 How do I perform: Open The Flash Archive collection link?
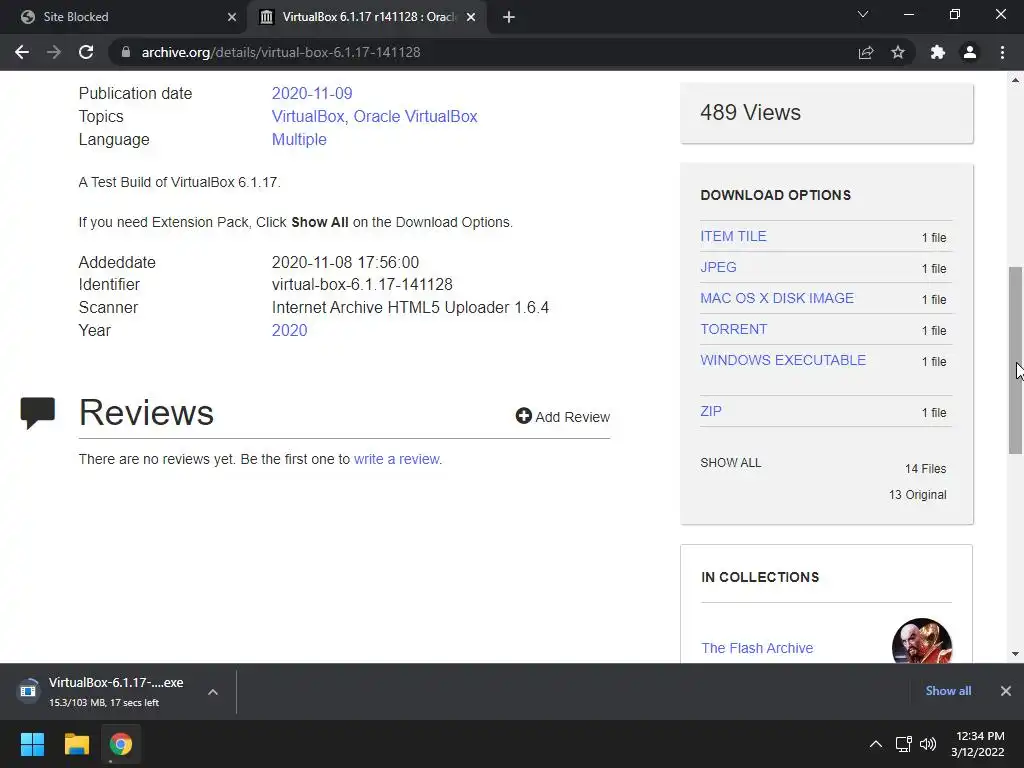[x=757, y=648]
